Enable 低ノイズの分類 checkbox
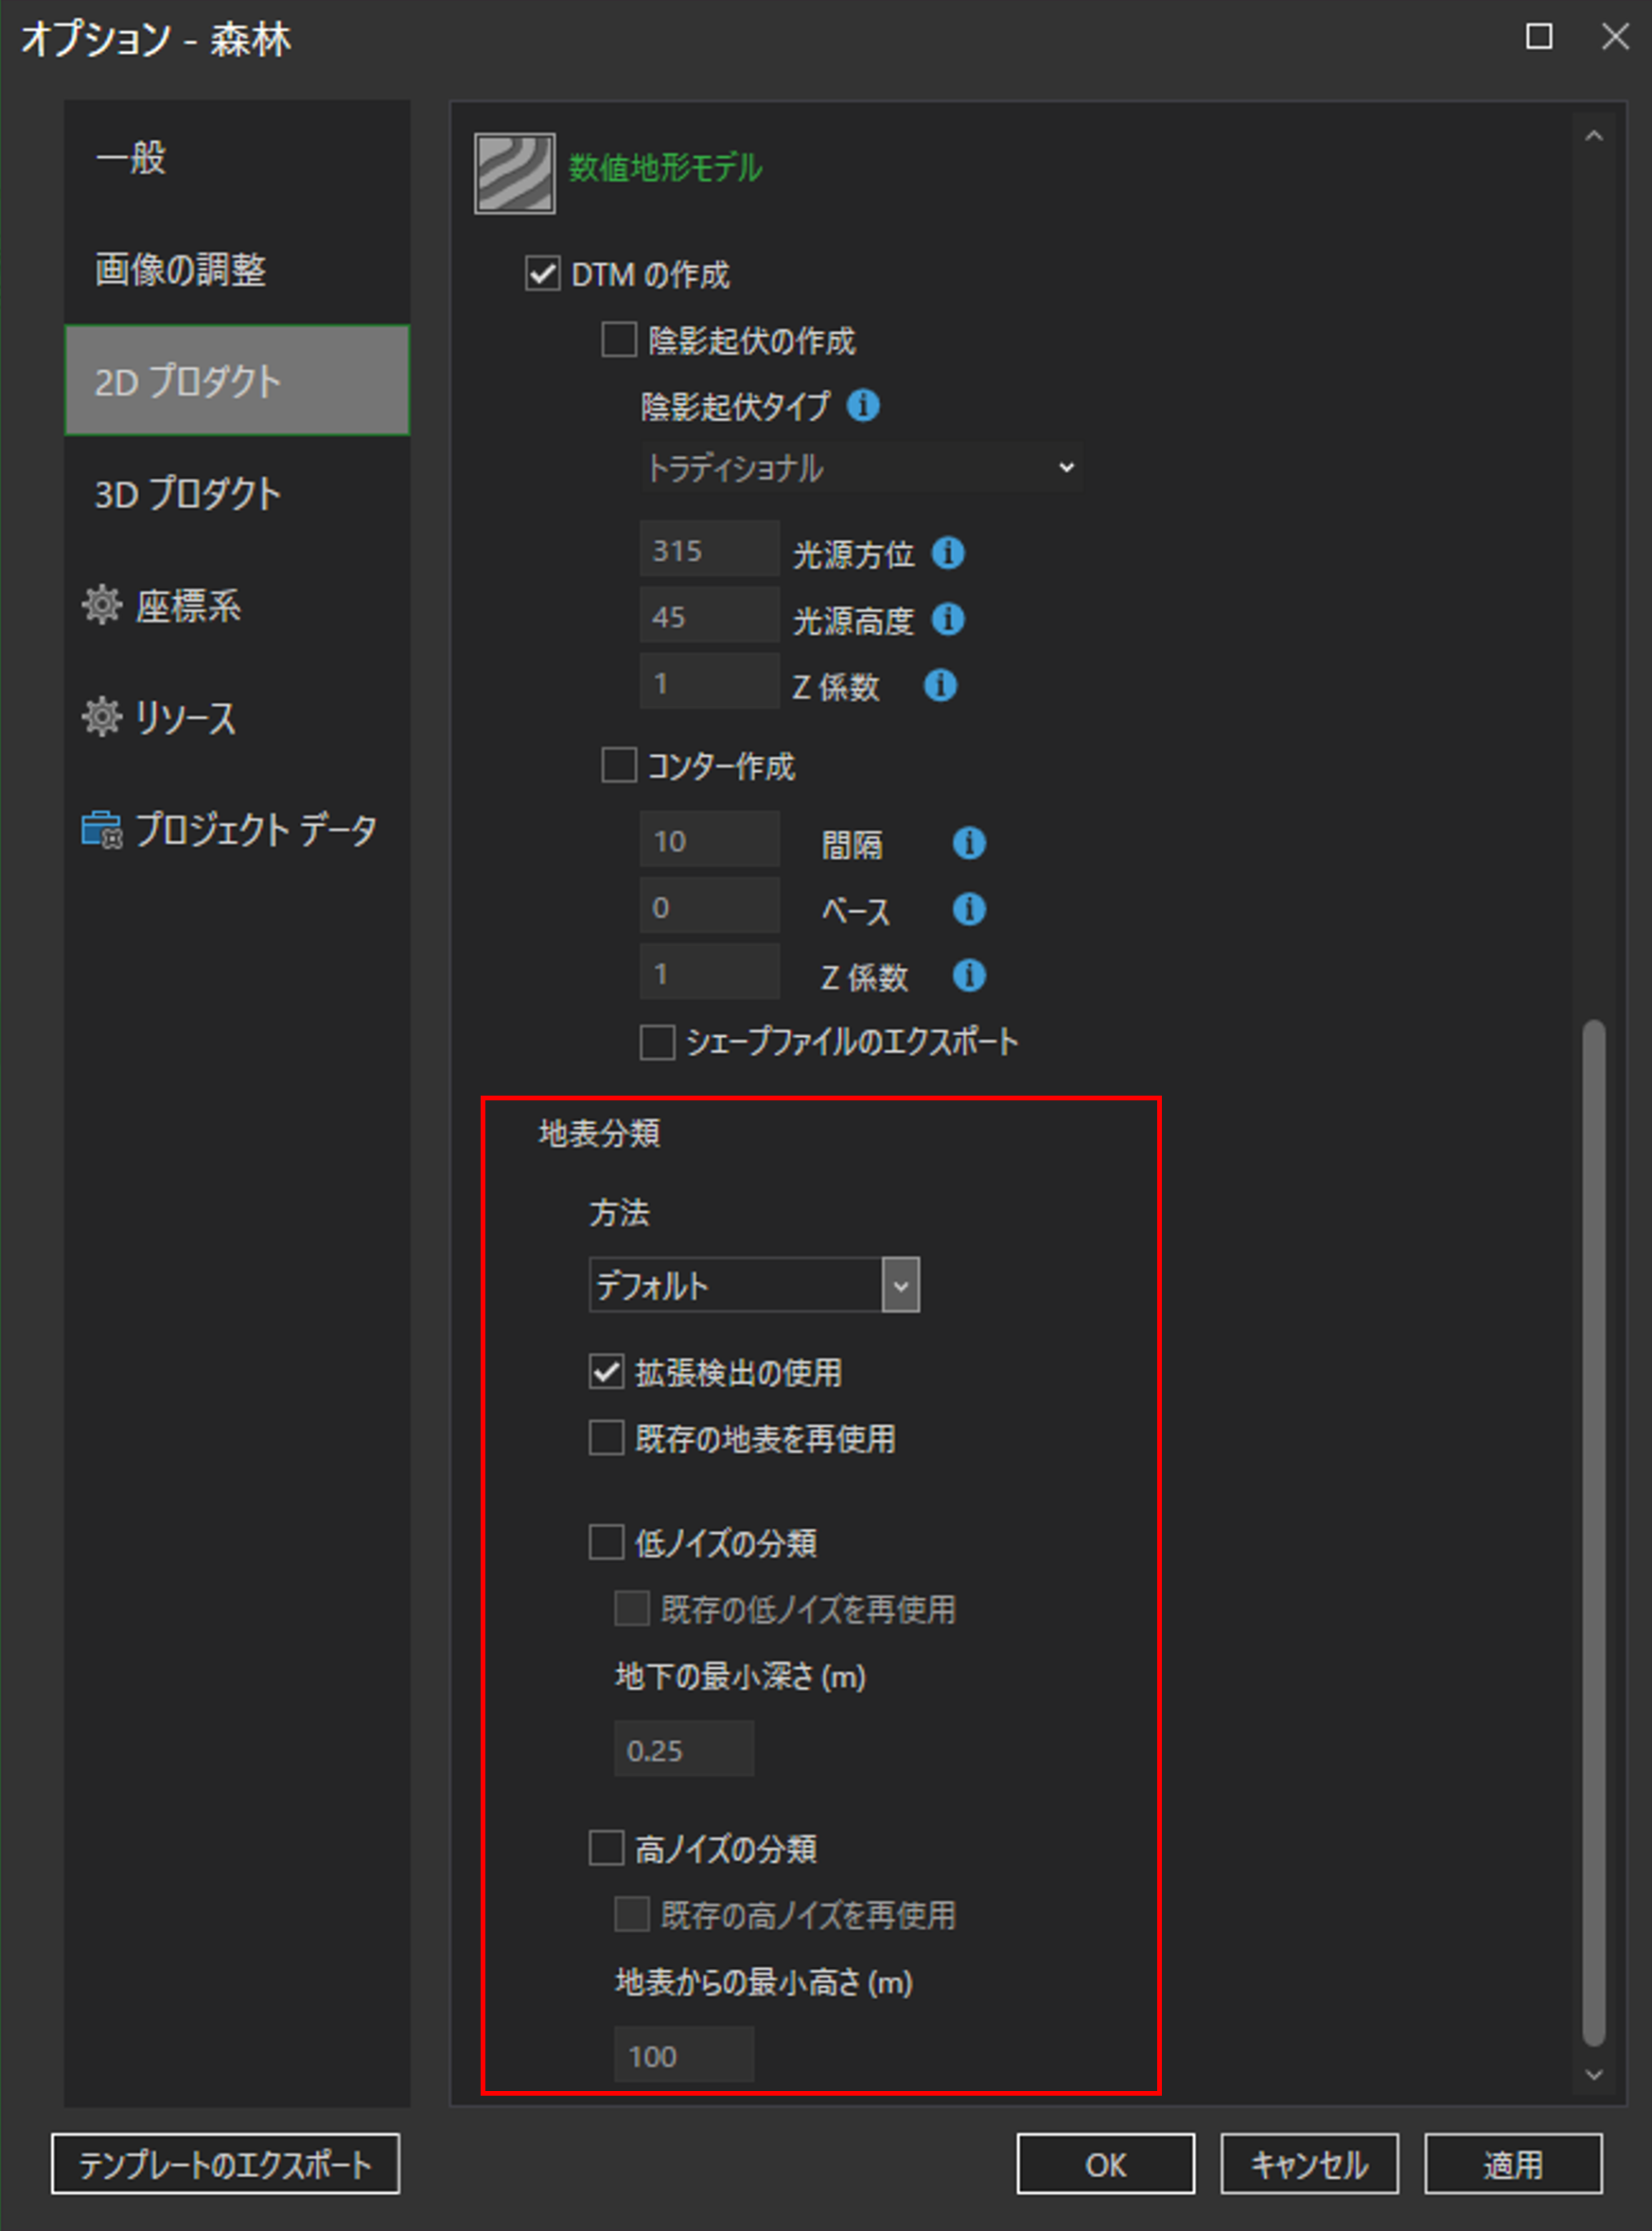Screen dimensions: 1652x2231 pyautogui.click(x=606, y=1542)
